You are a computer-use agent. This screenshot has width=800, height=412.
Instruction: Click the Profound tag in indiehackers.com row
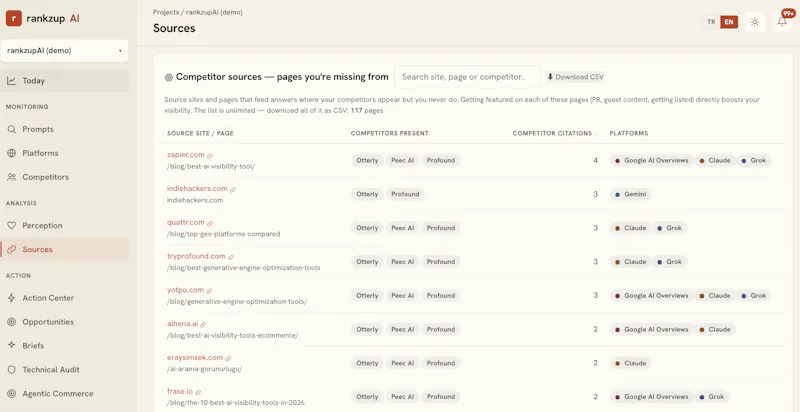coord(405,194)
